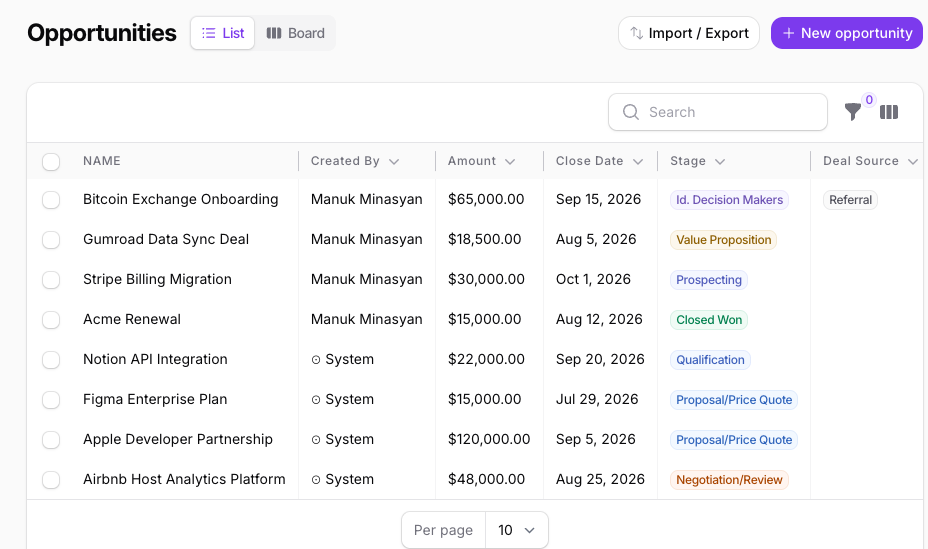Click the Sep 15, 2026 close date
Viewport: 928px width, 549px height.
coord(598,199)
